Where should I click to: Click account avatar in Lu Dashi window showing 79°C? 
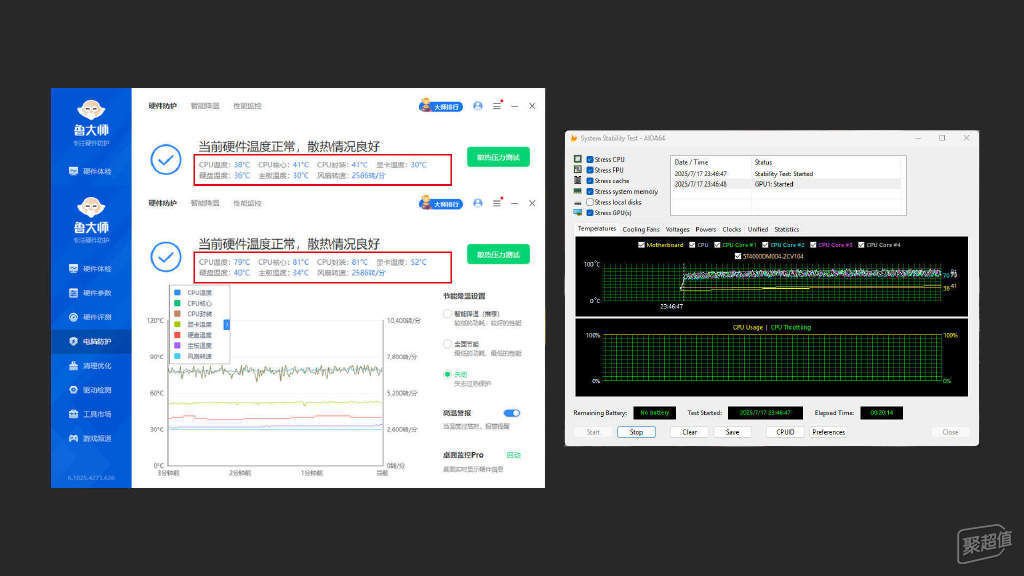tap(477, 203)
